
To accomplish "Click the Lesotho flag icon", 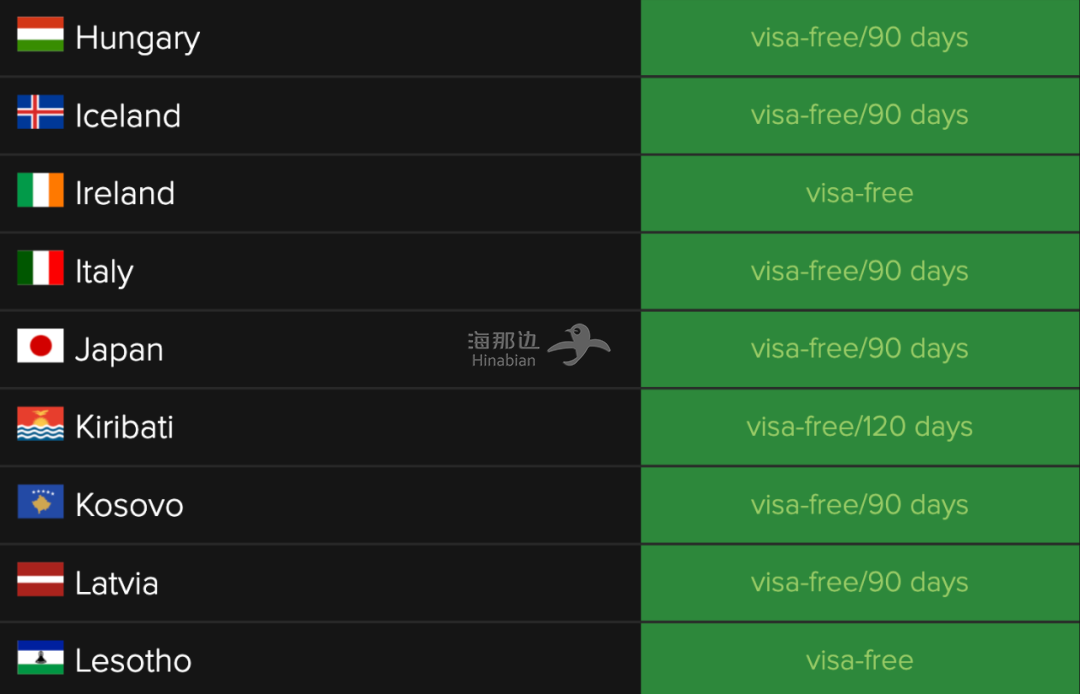I will click(41, 658).
